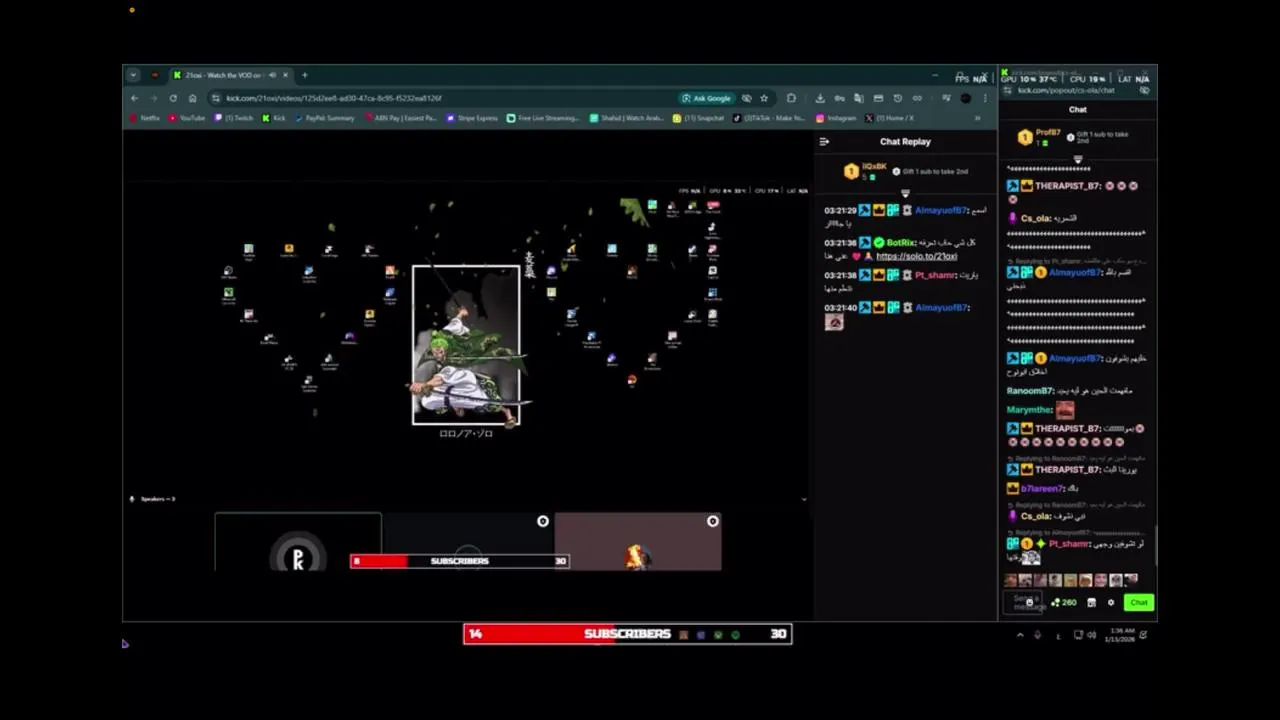Screen dimensions: 1280x720
Task: Open RanoomB7 username in popout chat
Action: (x=1029, y=391)
